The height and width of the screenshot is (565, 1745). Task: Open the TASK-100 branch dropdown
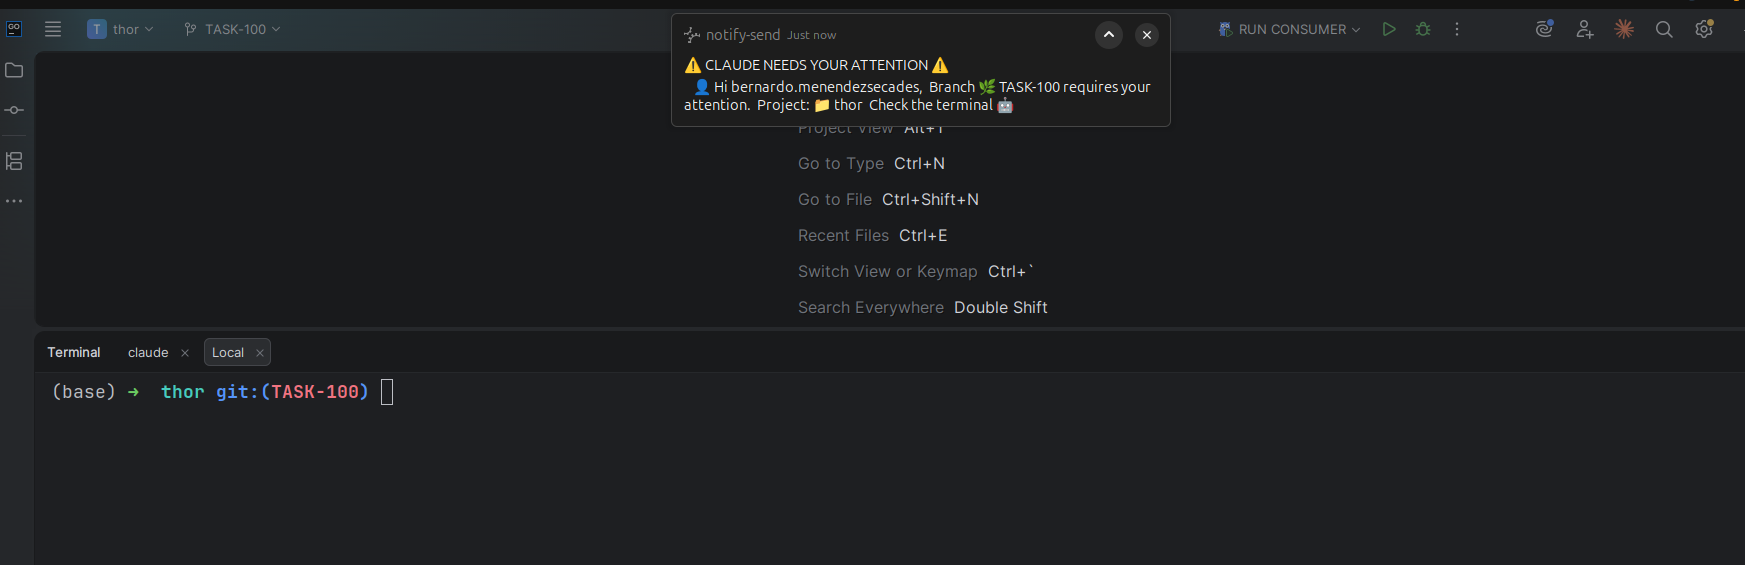click(232, 29)
